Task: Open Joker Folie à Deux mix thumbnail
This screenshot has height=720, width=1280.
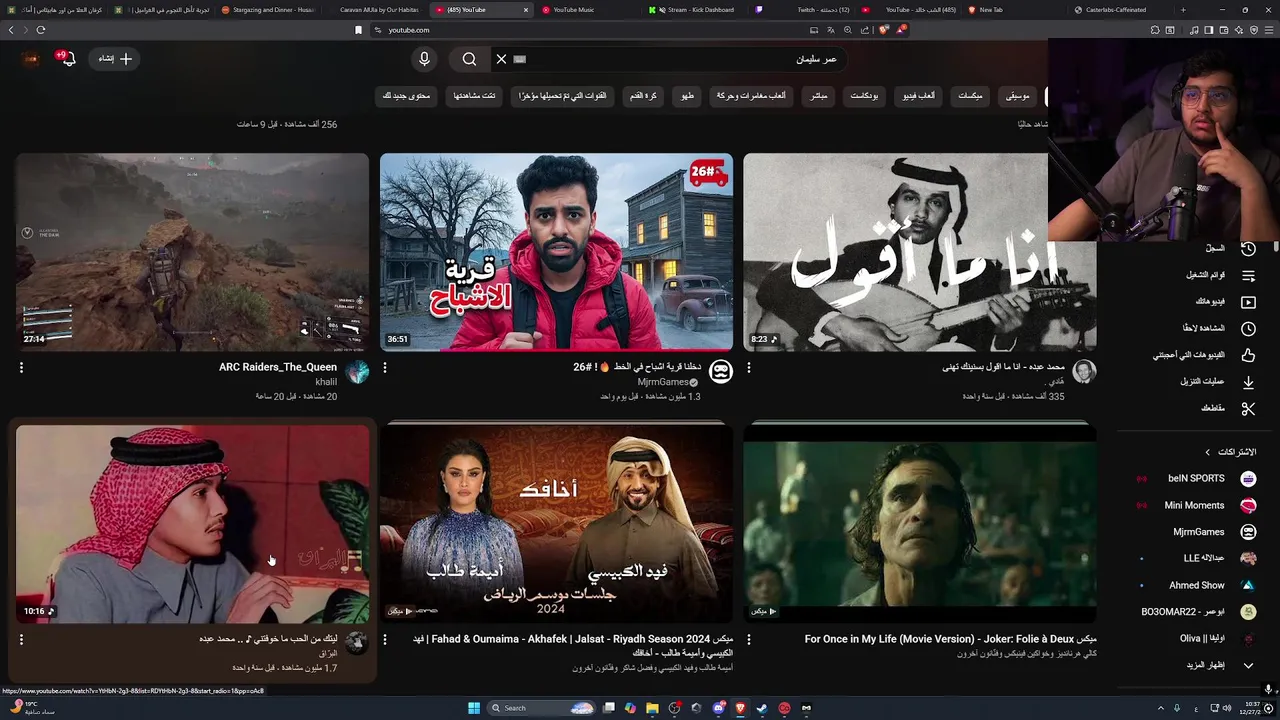Action: click(920, 522)
